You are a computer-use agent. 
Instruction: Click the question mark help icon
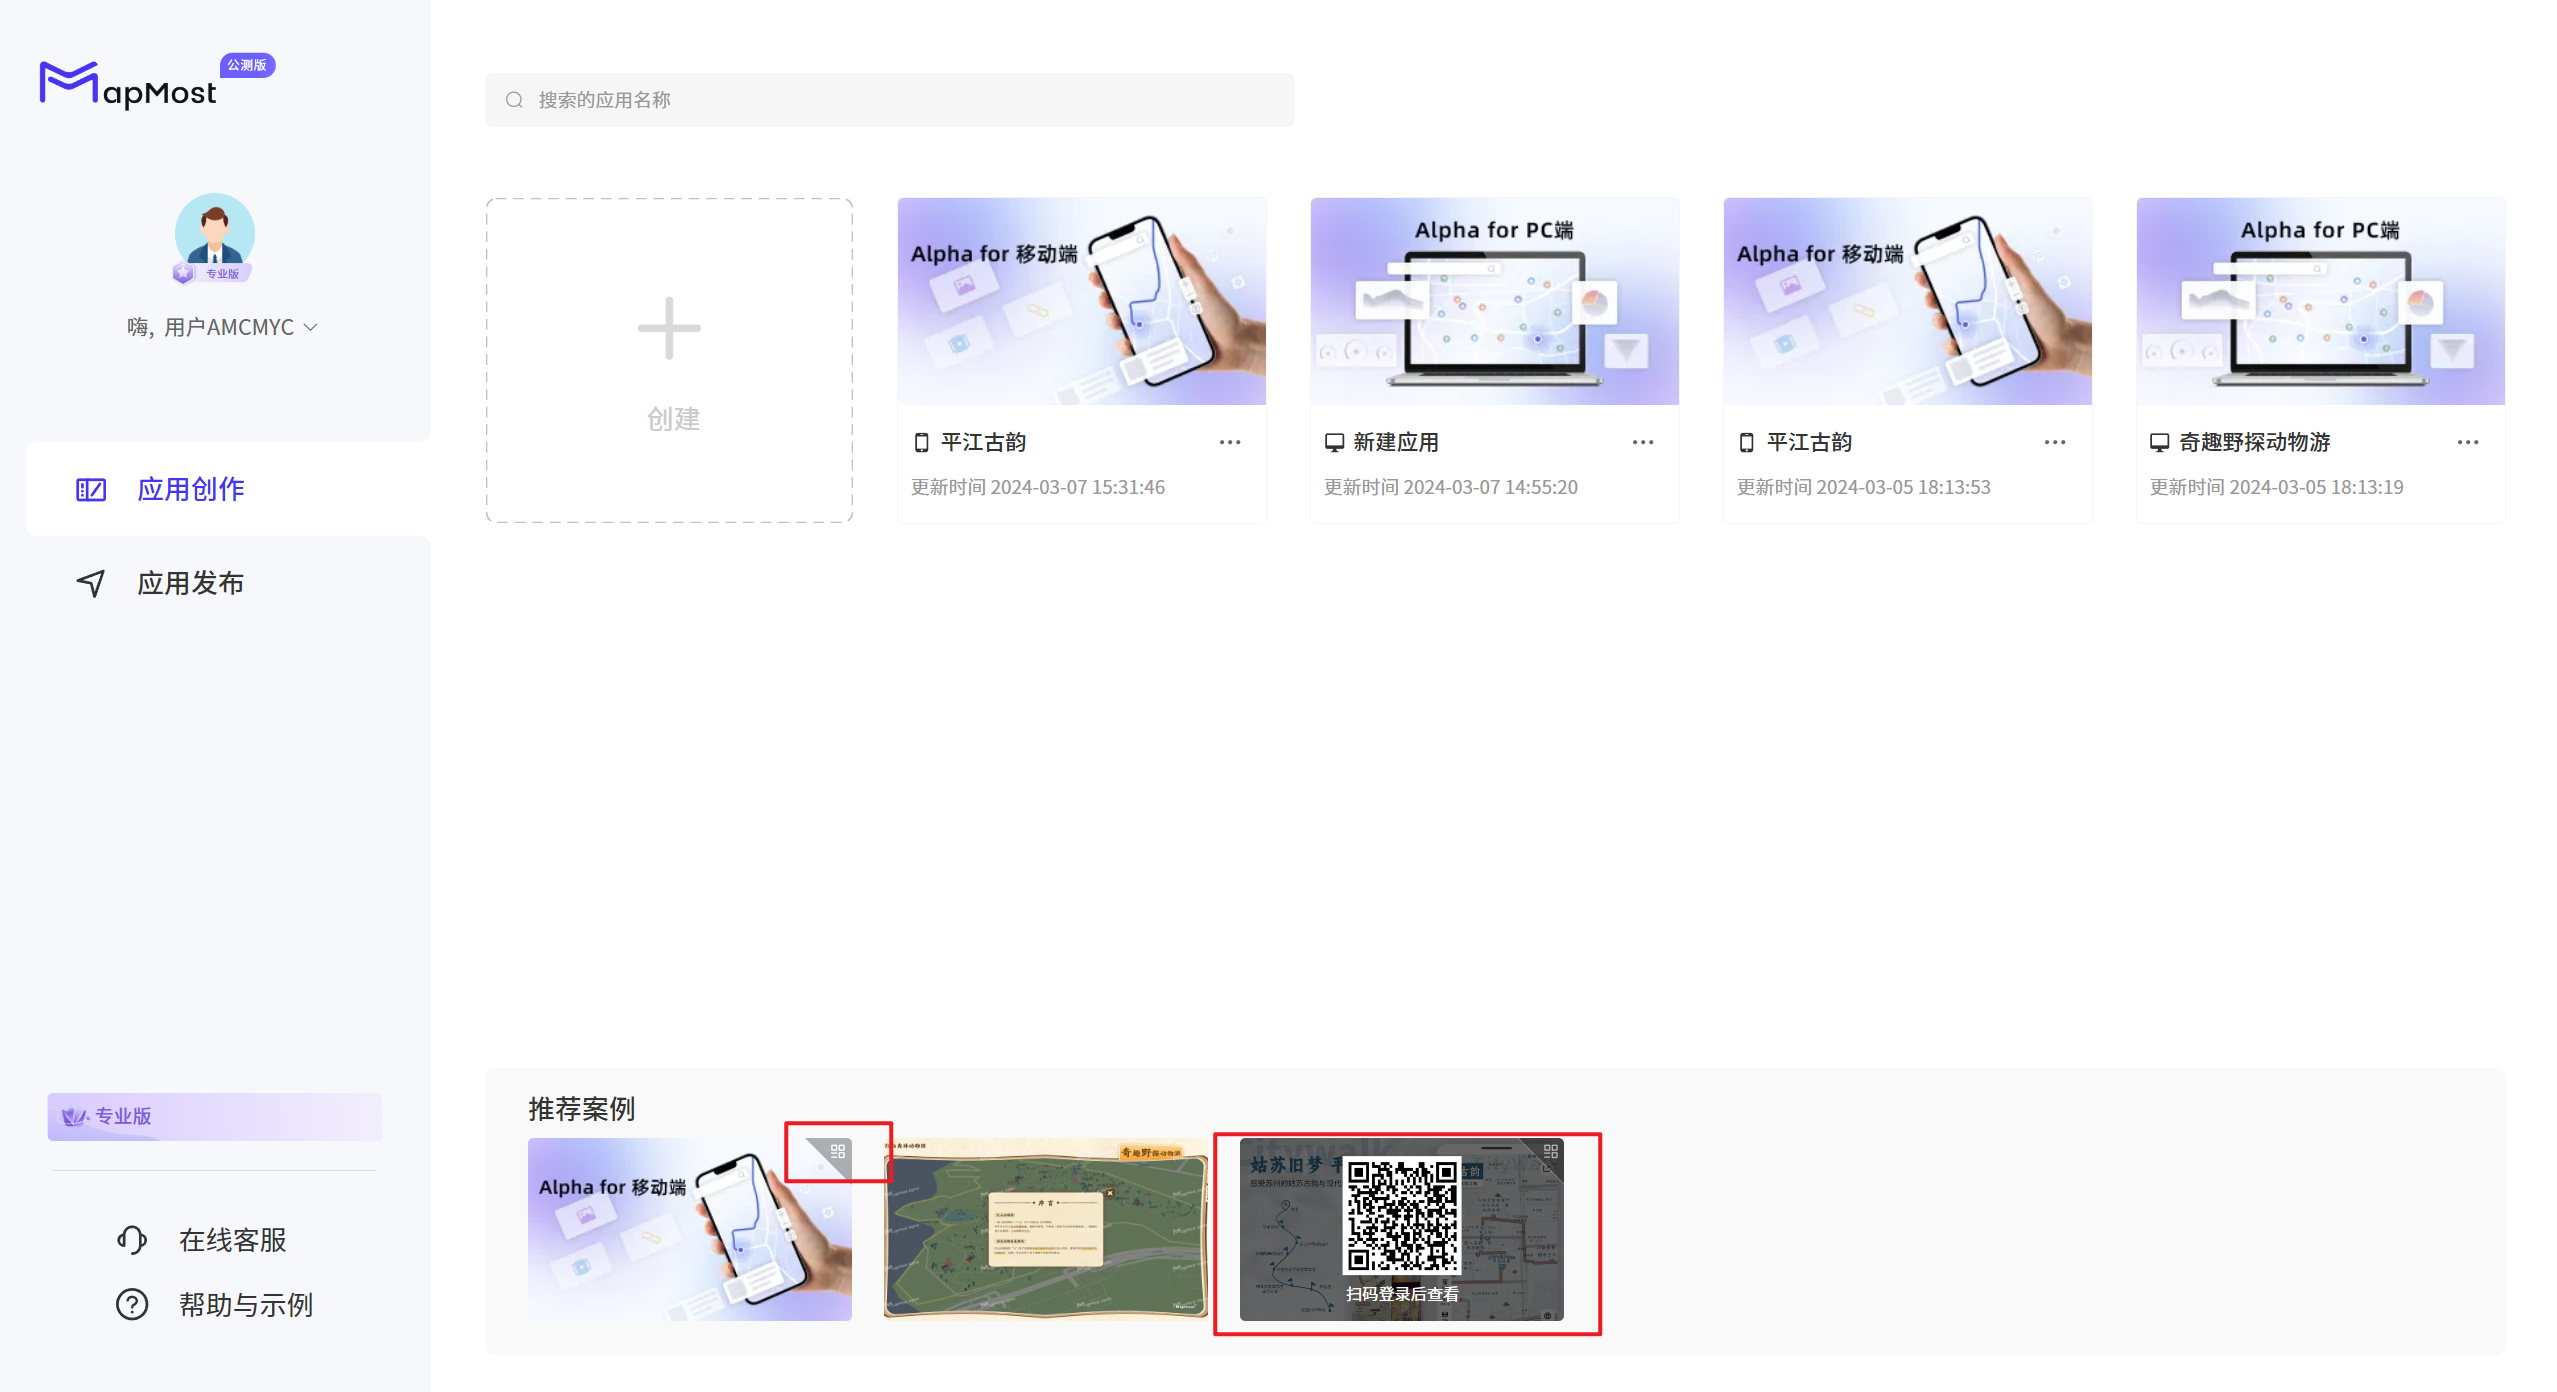[x=132, y=1304]
